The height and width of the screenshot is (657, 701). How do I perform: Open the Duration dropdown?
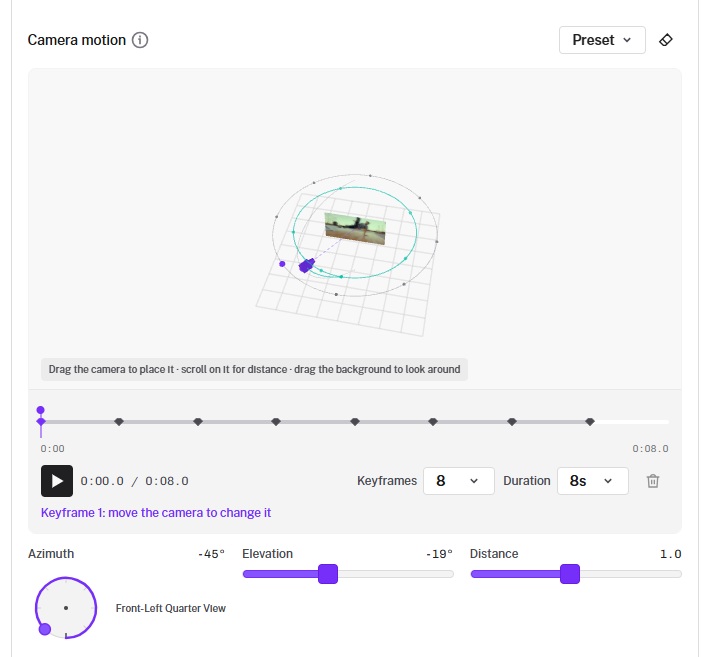pos(592,481)
